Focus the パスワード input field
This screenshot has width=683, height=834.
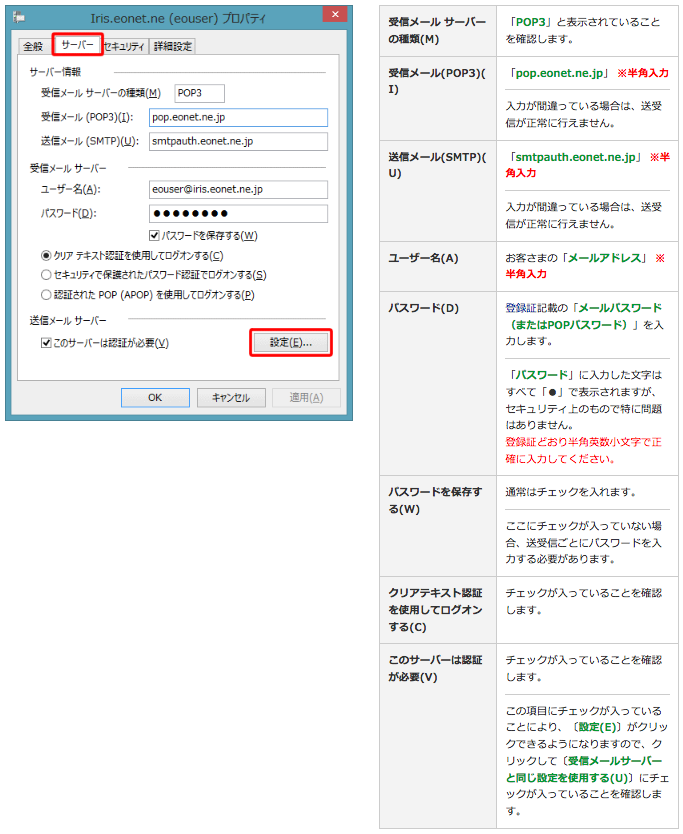[x=238, y=213]
